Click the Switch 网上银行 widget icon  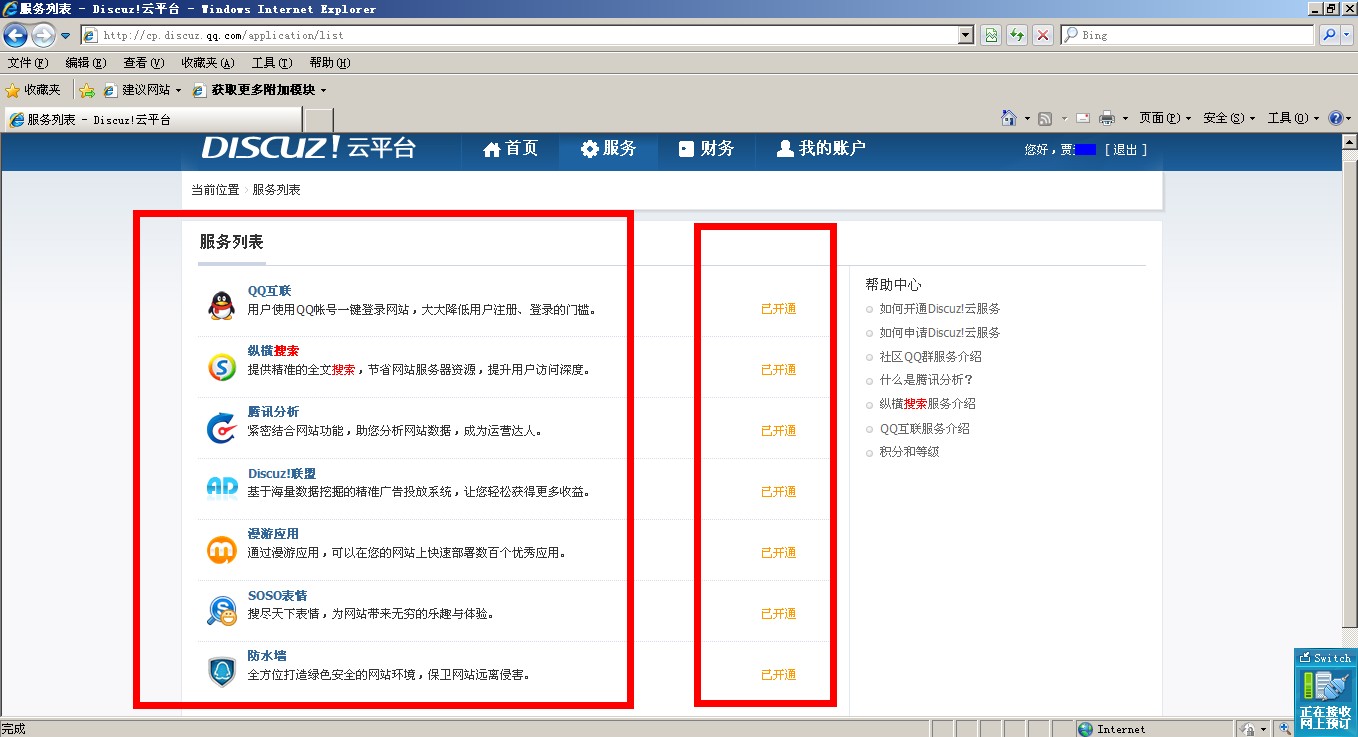[1325, 691]
